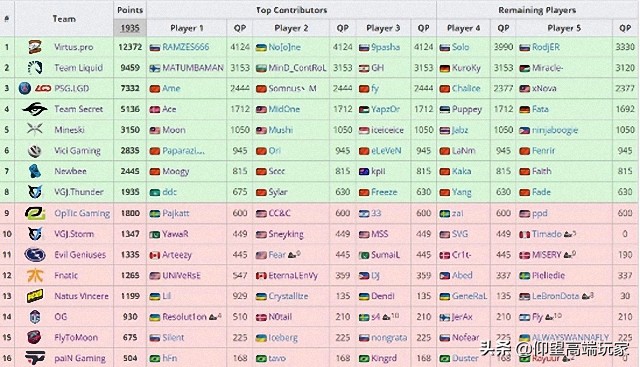Click the flag next to Puppey
The height and width of the screenshot is (367, 640).
click(x=444, y=110)
